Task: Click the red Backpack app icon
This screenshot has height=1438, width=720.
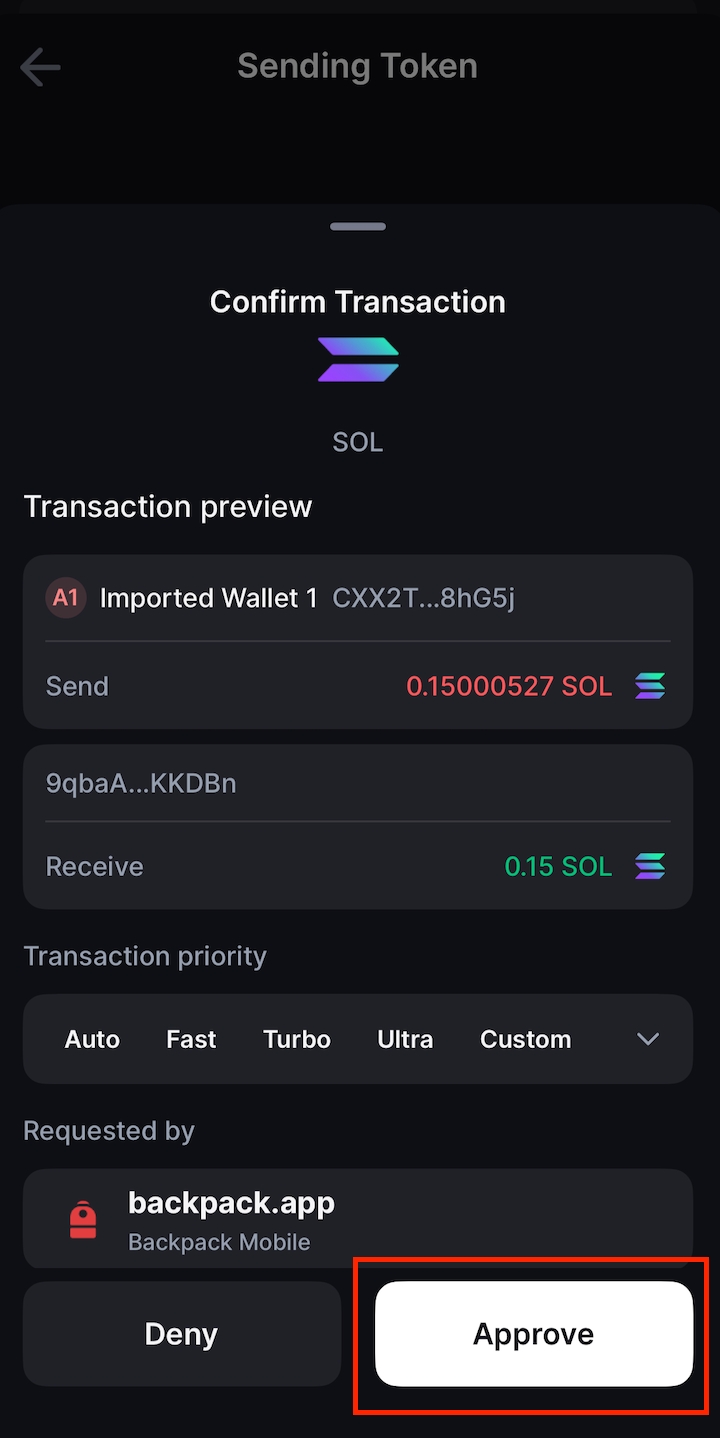Action: point(83,1221)
